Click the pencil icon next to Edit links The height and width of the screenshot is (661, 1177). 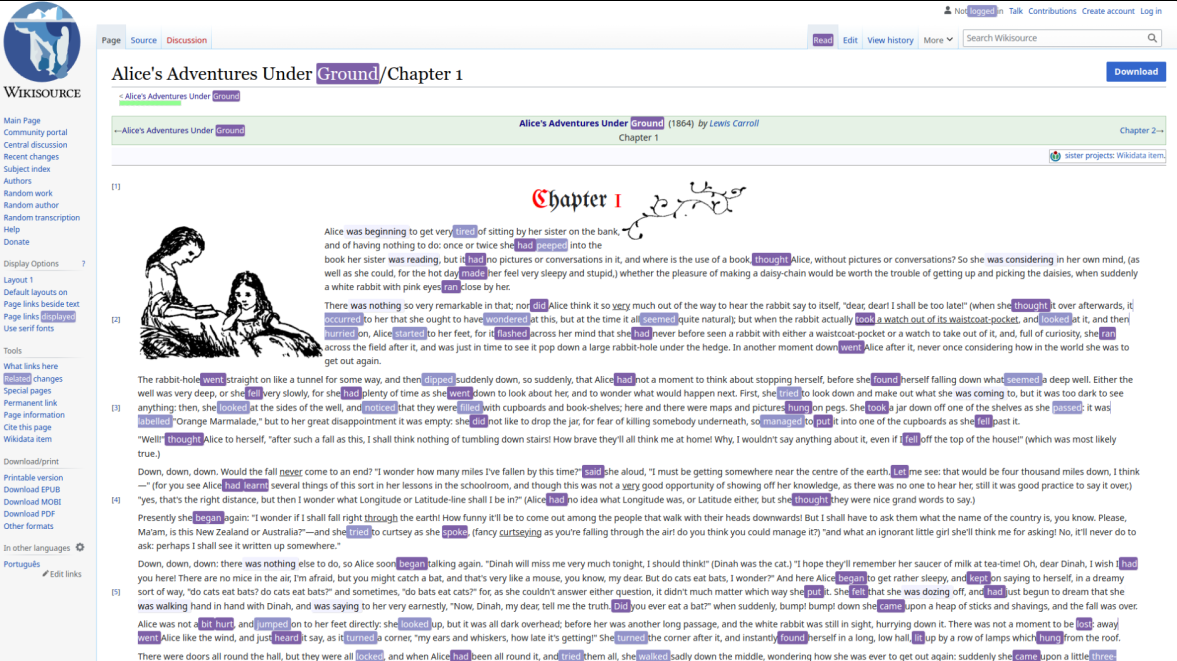point(45,574)
